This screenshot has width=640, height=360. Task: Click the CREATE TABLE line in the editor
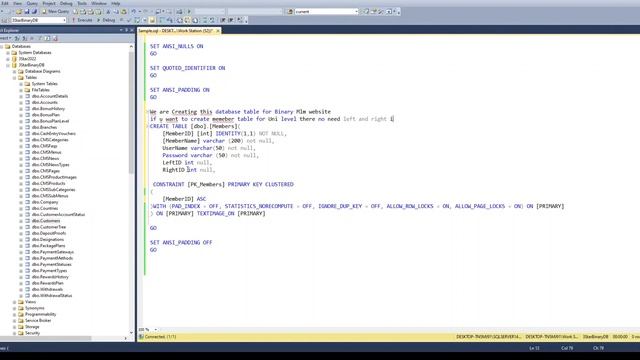click(195, 126)
